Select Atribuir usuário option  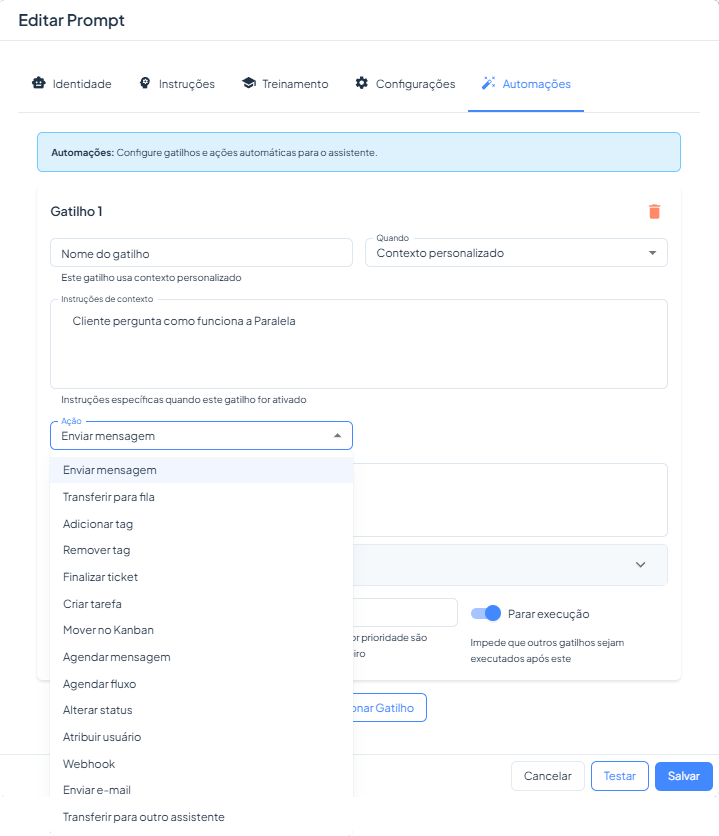pyautogui.click(x=201, y=737)
